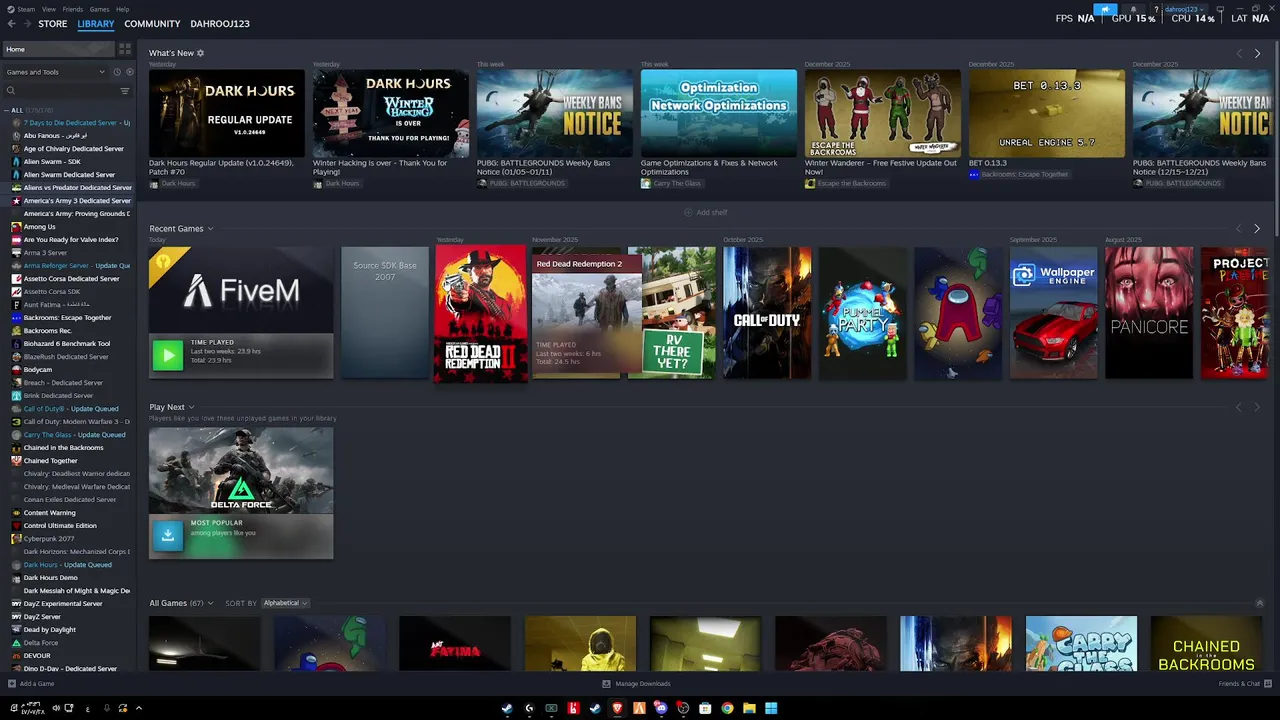Open Brave browser in taskbar
The image size is (1280, 720).
point(617,708)
